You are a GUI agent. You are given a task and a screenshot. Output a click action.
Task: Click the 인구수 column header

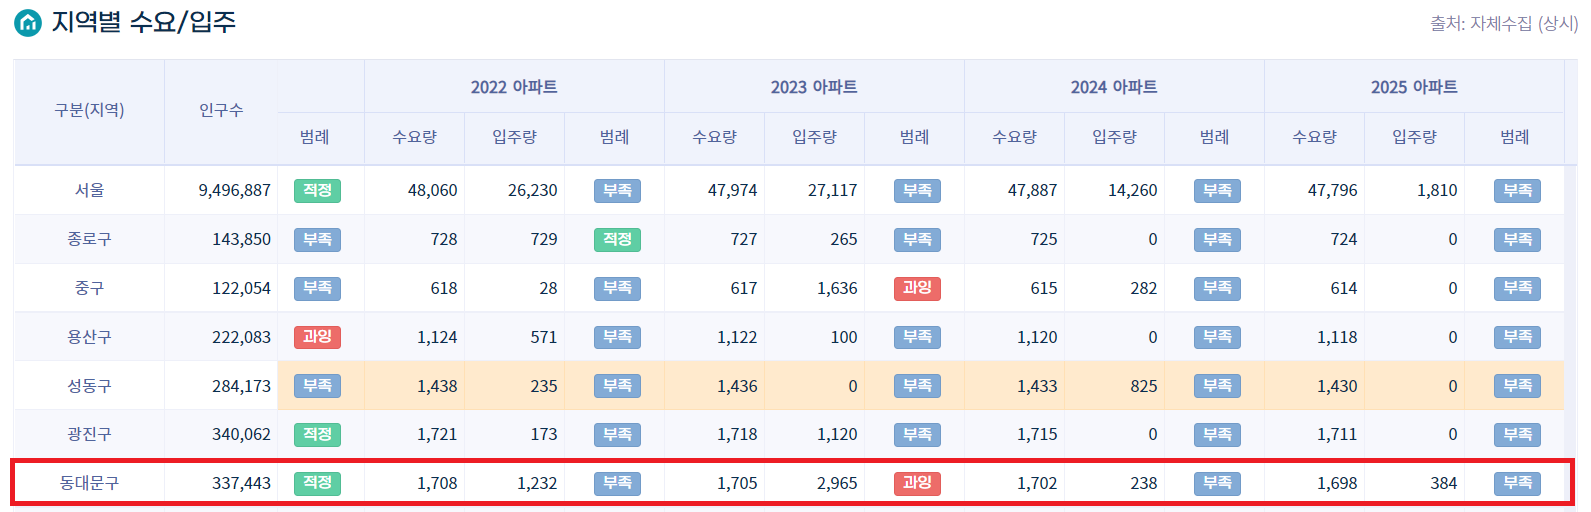click(221, 110)
